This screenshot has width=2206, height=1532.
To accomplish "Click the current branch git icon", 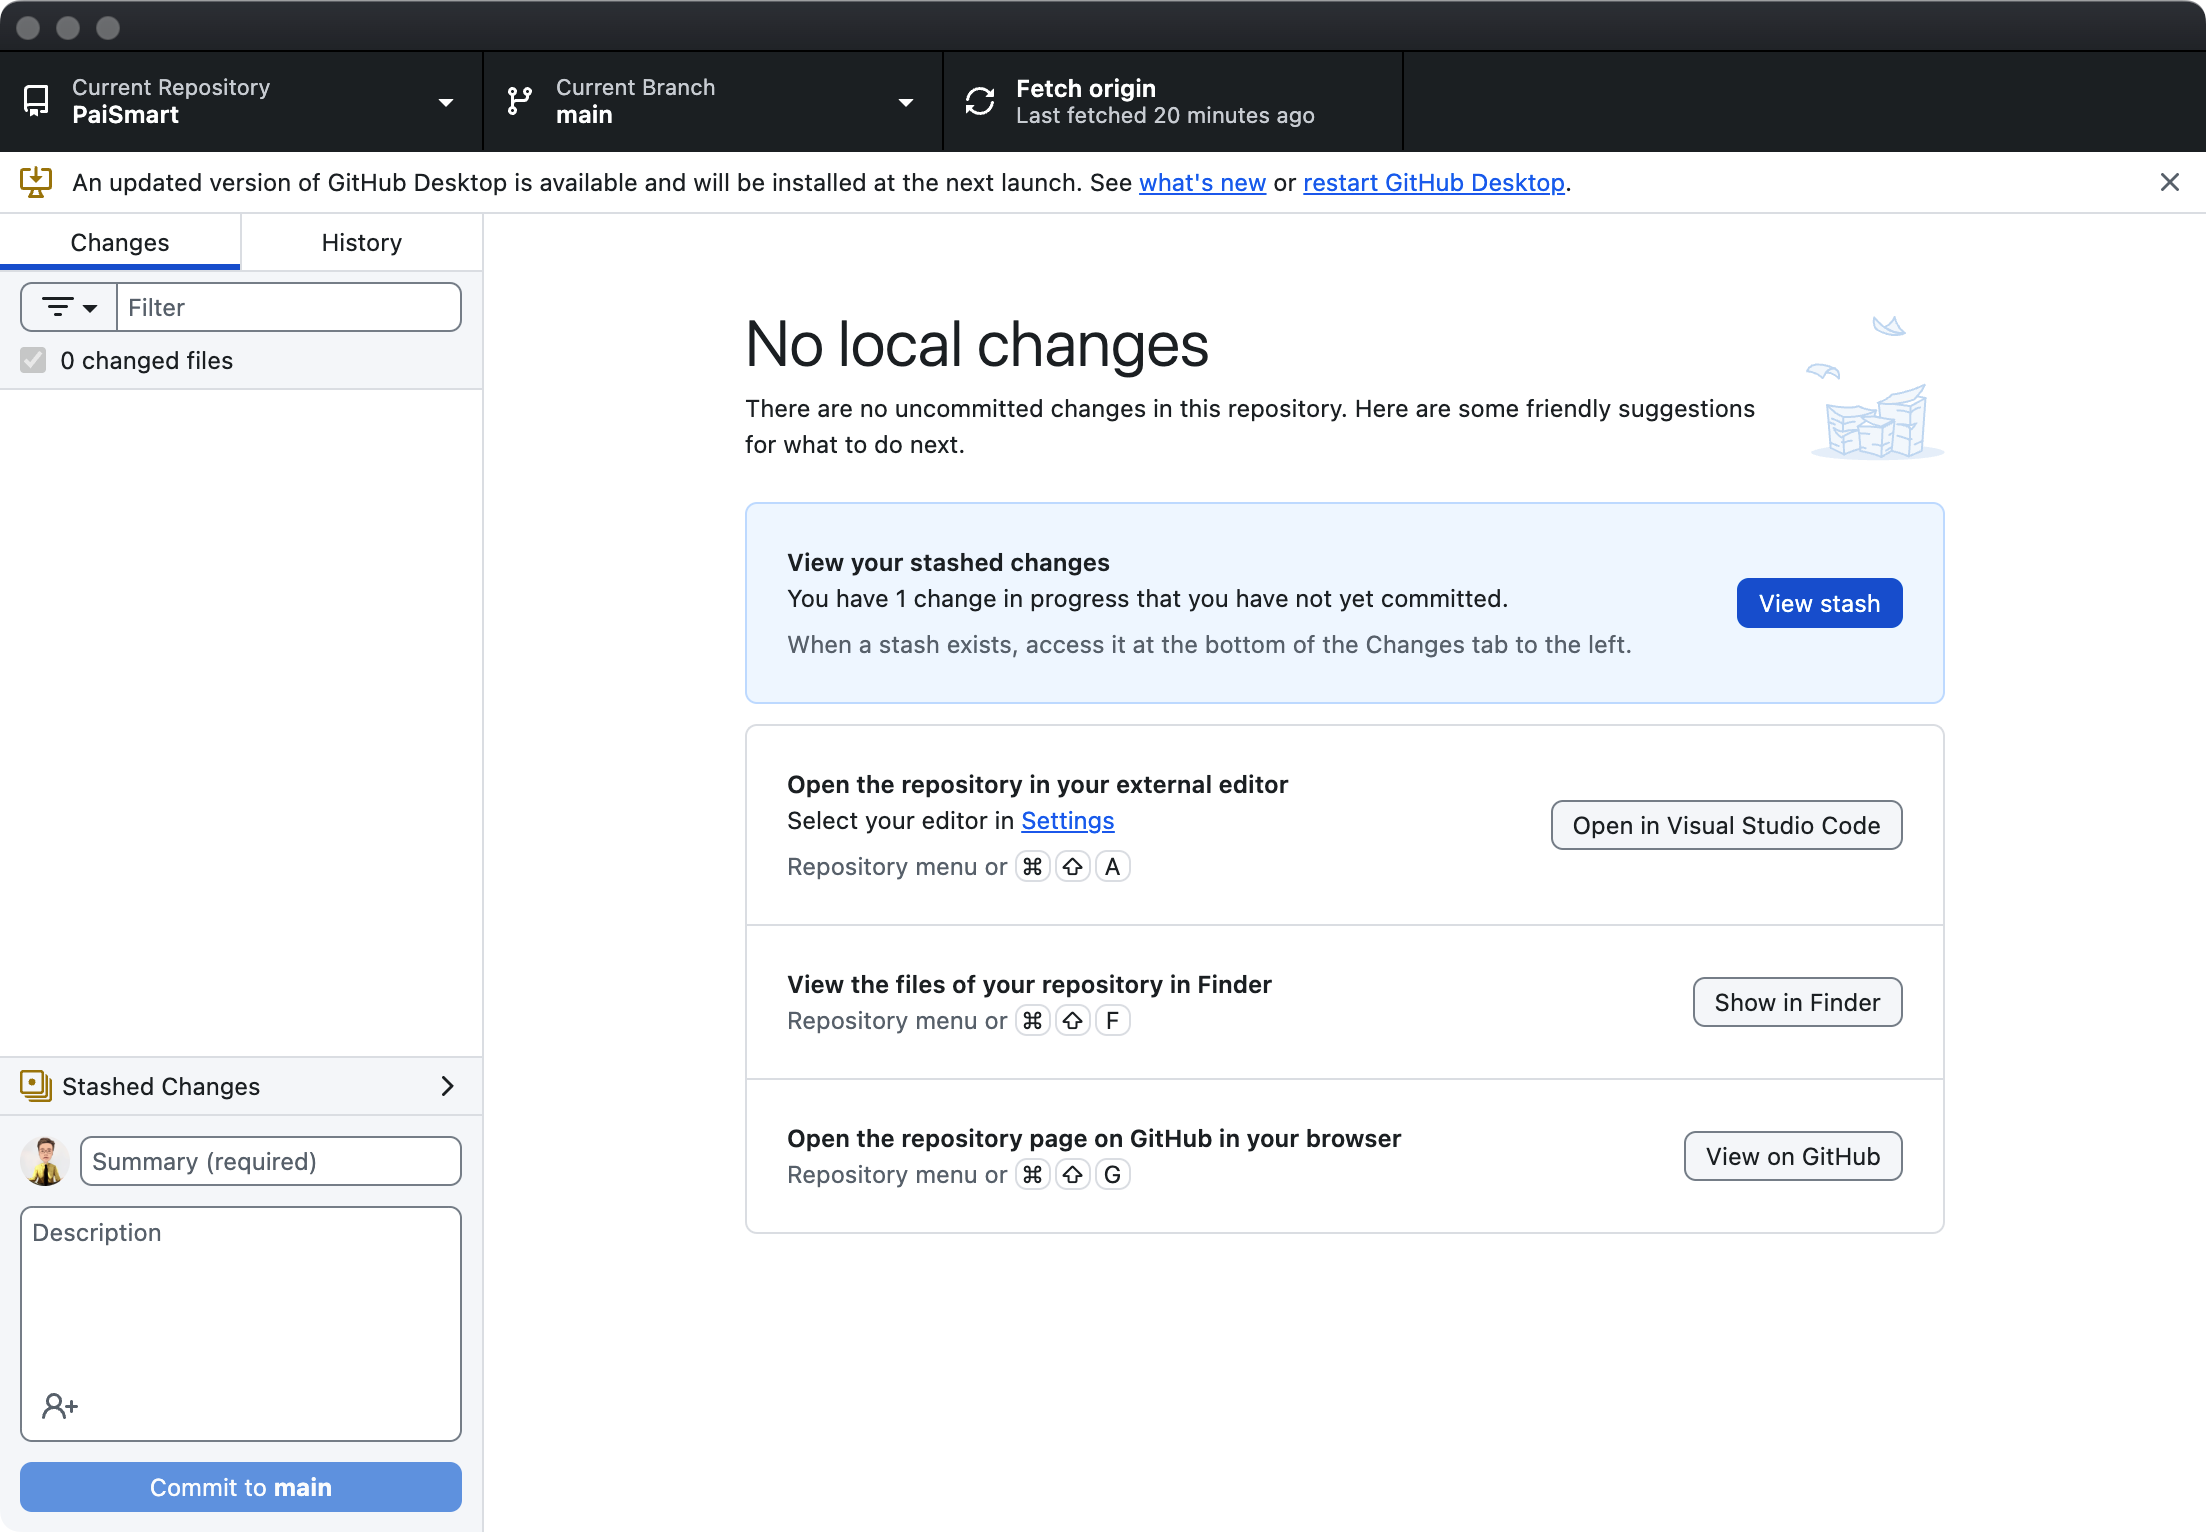I will click(x=519, y=101).
